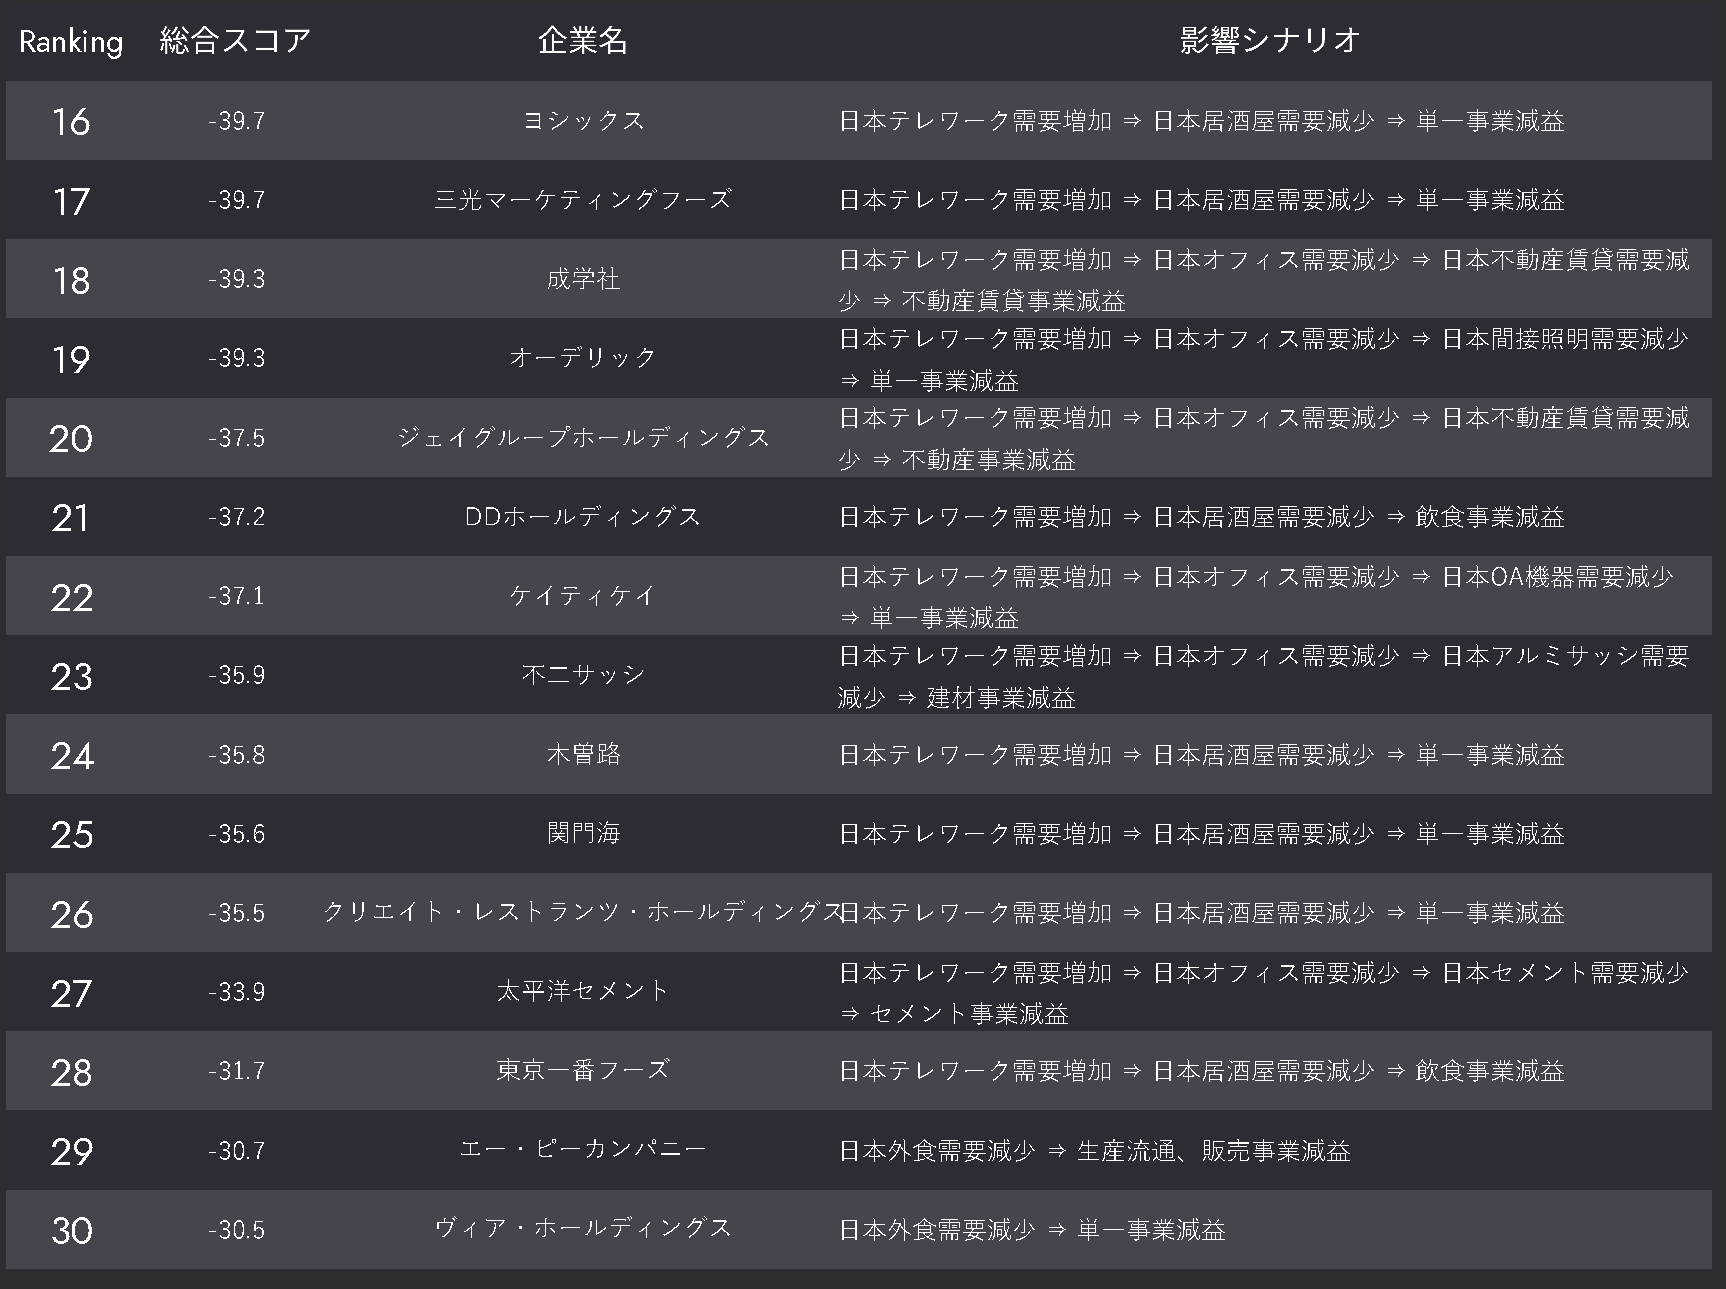
Task: Click score -39.3 in オーデリック row
Action: [x=237, y=358]
